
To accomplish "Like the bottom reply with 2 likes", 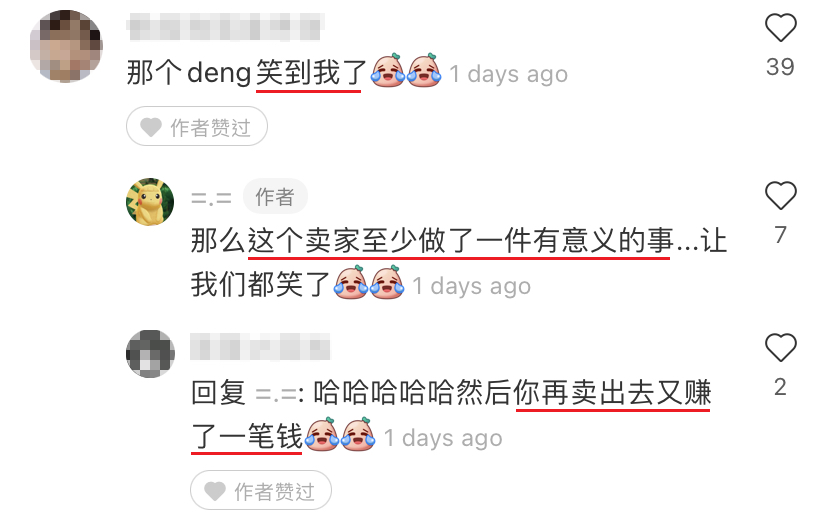I will [x=780, y=348].
